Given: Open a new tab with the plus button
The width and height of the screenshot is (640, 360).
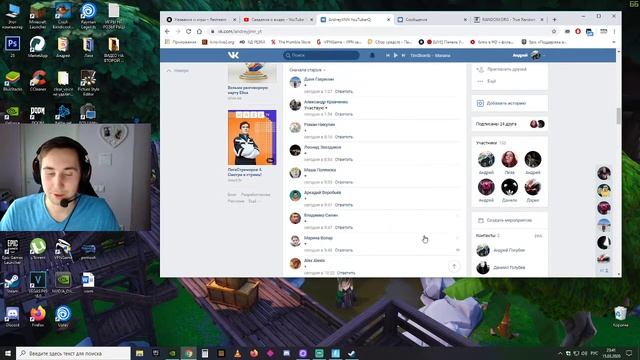Looking at the screenshot, I should [x=554, y=20].
